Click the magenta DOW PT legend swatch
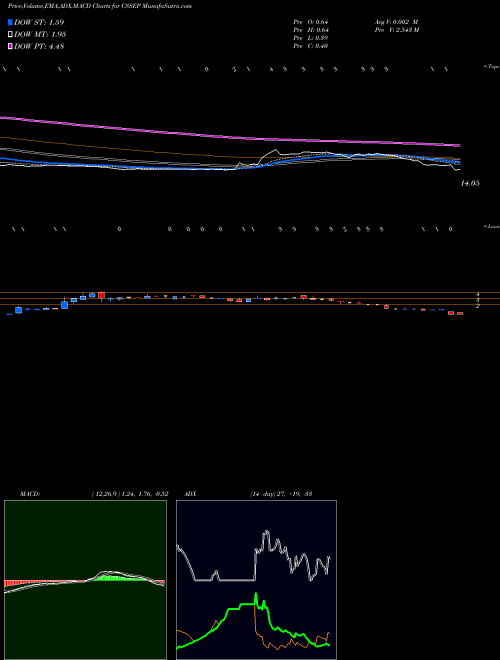The height and width of the screenshot is (660, 500). point(11,47)
